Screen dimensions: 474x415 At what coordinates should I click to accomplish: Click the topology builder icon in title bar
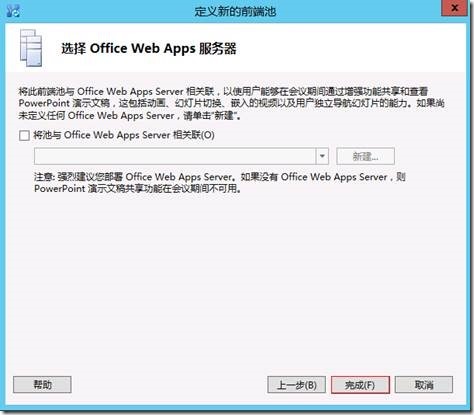click(13, 11)
